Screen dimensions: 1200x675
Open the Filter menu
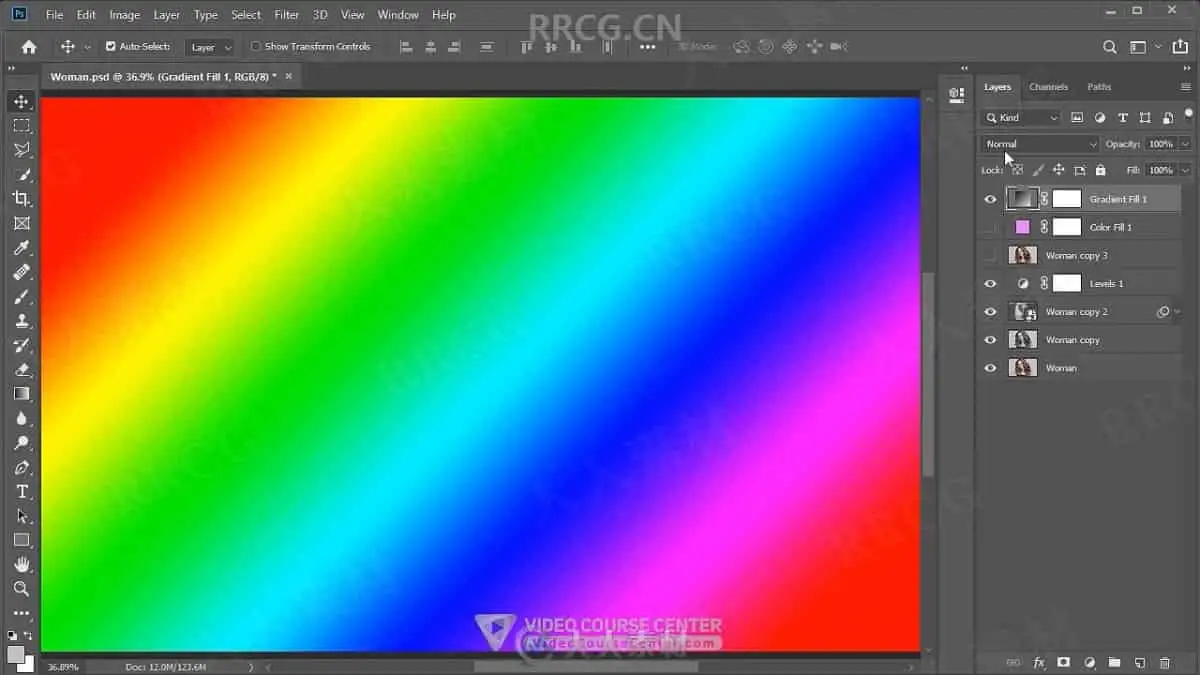point(286,15)
